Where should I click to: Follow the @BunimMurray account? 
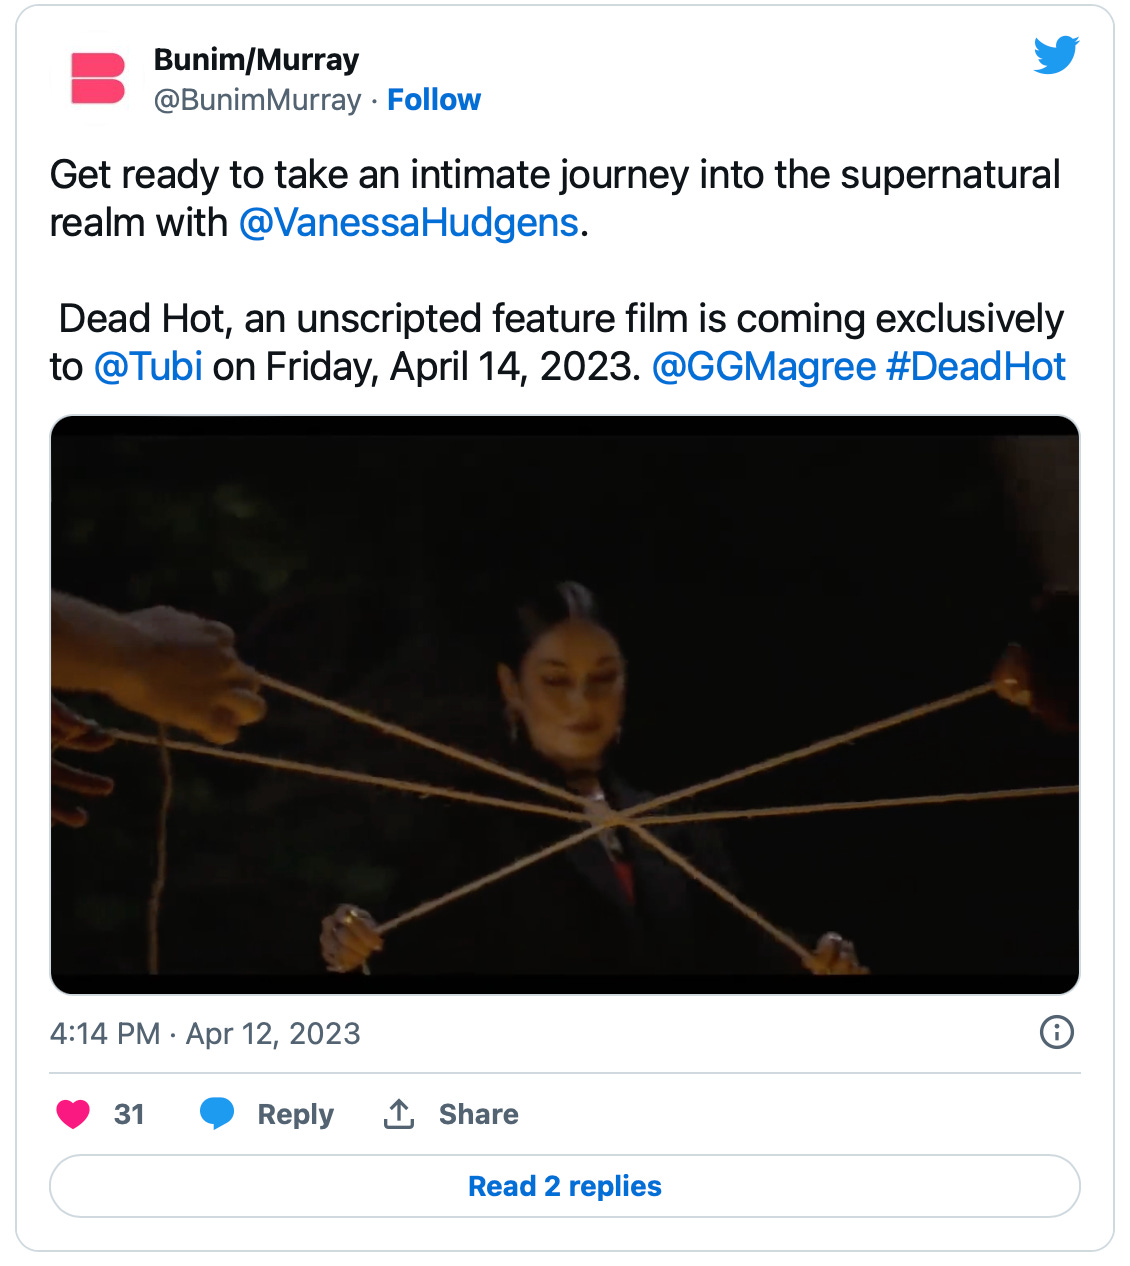coord(433,100)
